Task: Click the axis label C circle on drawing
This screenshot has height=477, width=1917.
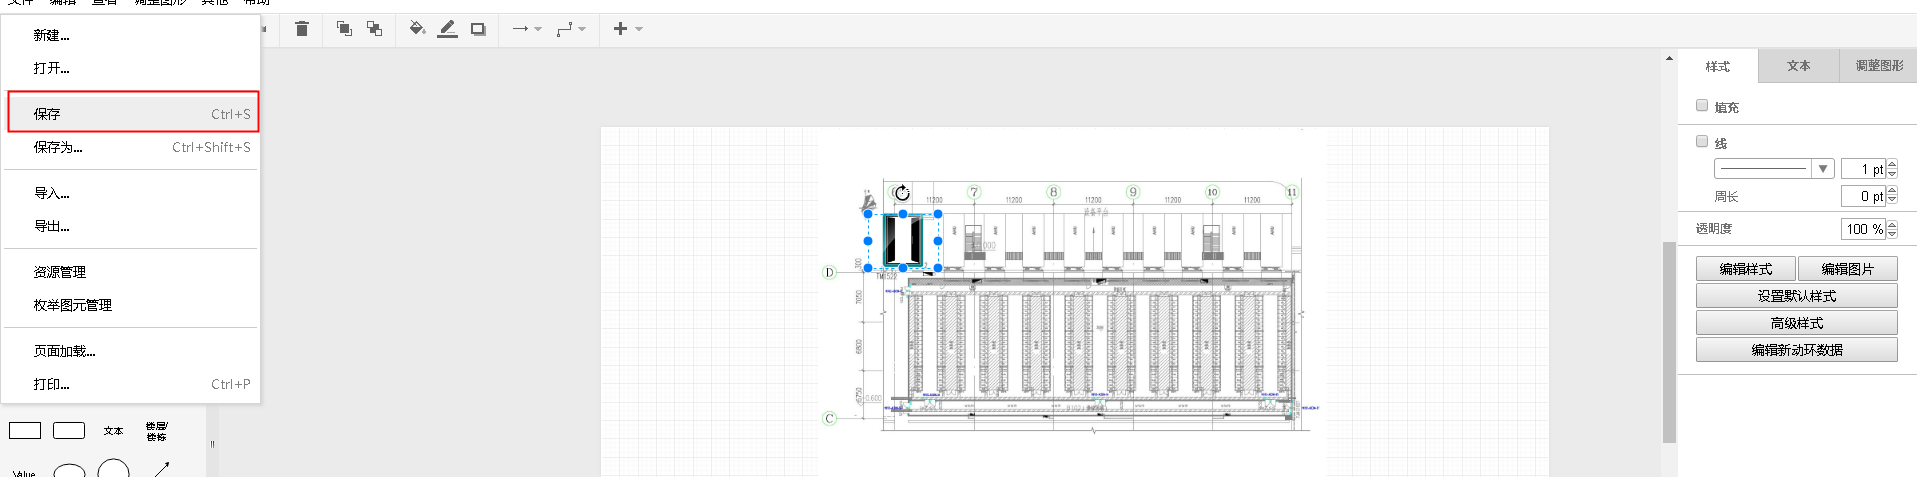Action: [x=829, y=419]
